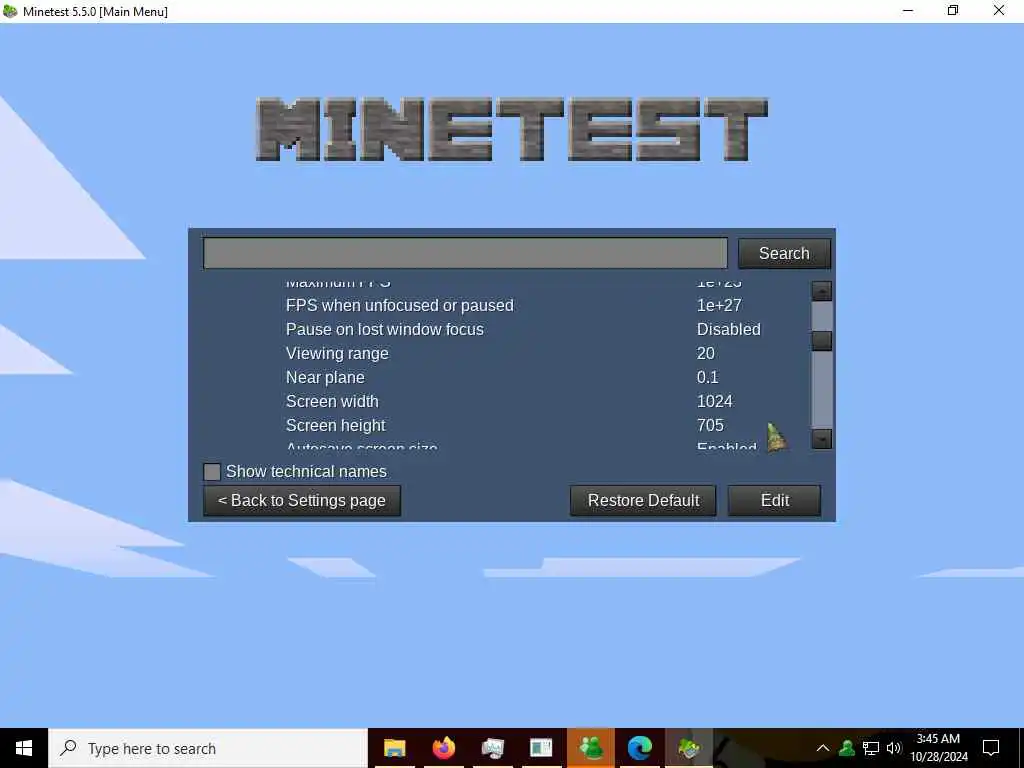The width and height of the screenshot is (1024, 768).
Task: Select 'Near plane' setting row
Action: [x=506, y=377]
